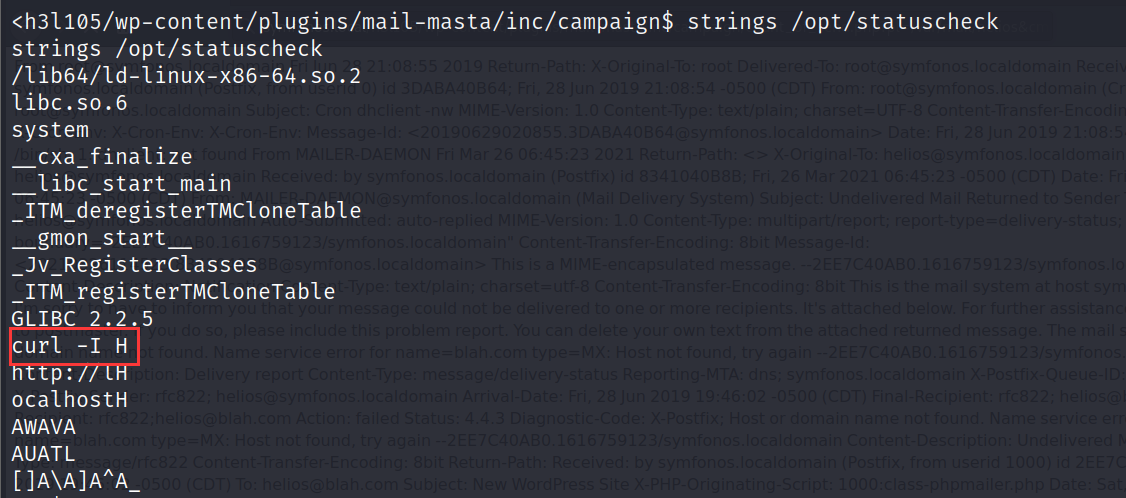Click the __libc_start_main symbol

click(122, 184)
